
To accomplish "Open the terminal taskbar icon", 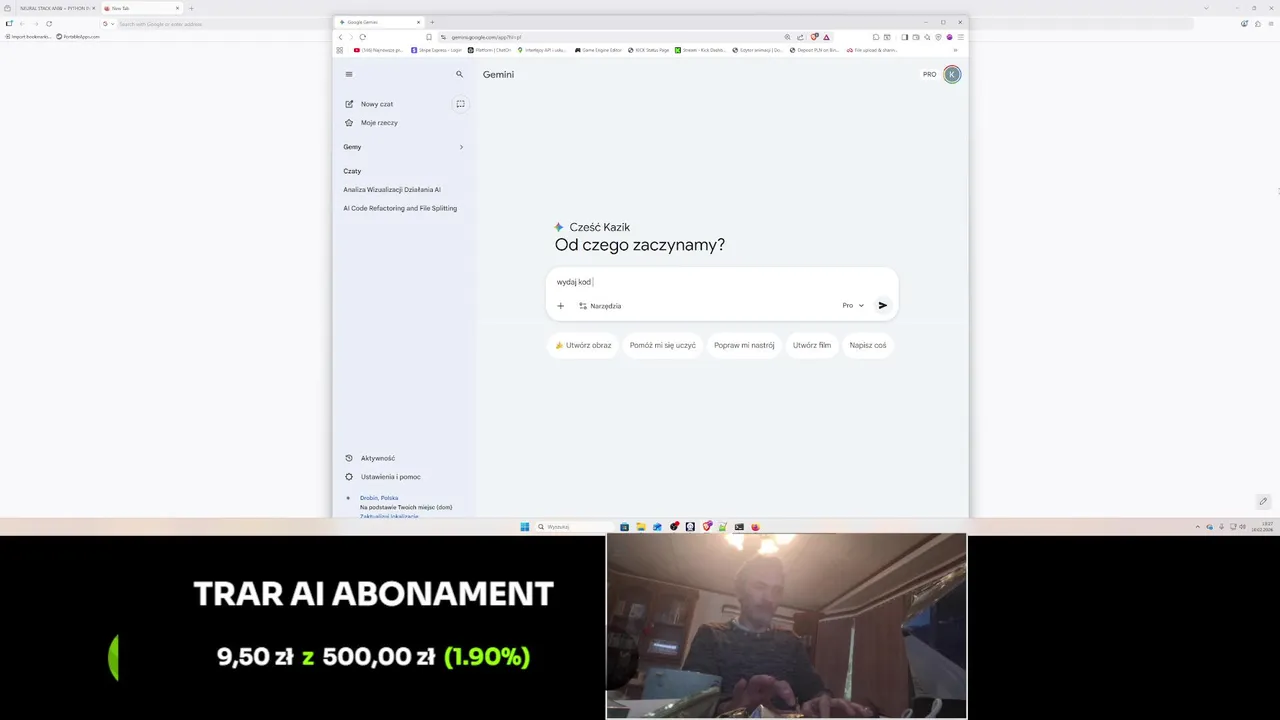I will tap(739, 527).
